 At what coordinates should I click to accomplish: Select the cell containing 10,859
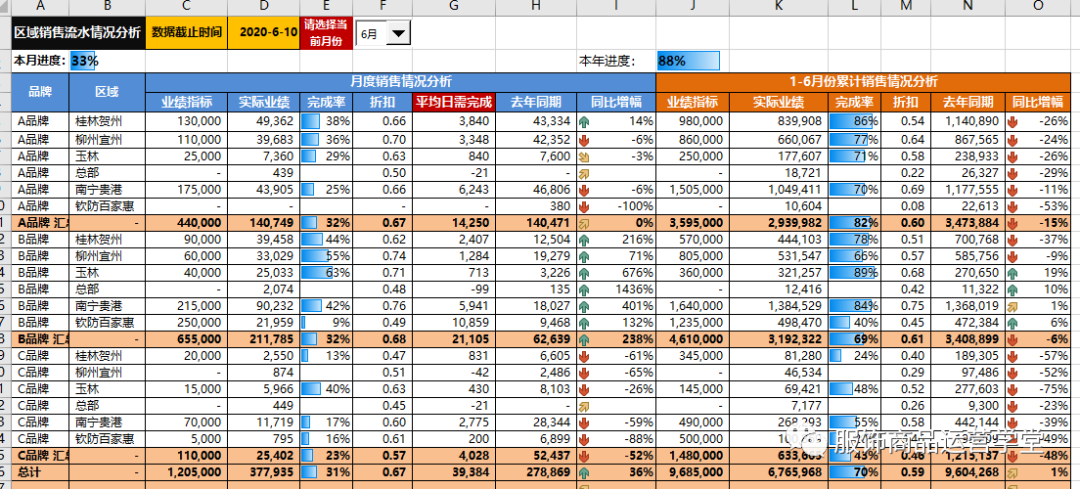coord(453,322)
